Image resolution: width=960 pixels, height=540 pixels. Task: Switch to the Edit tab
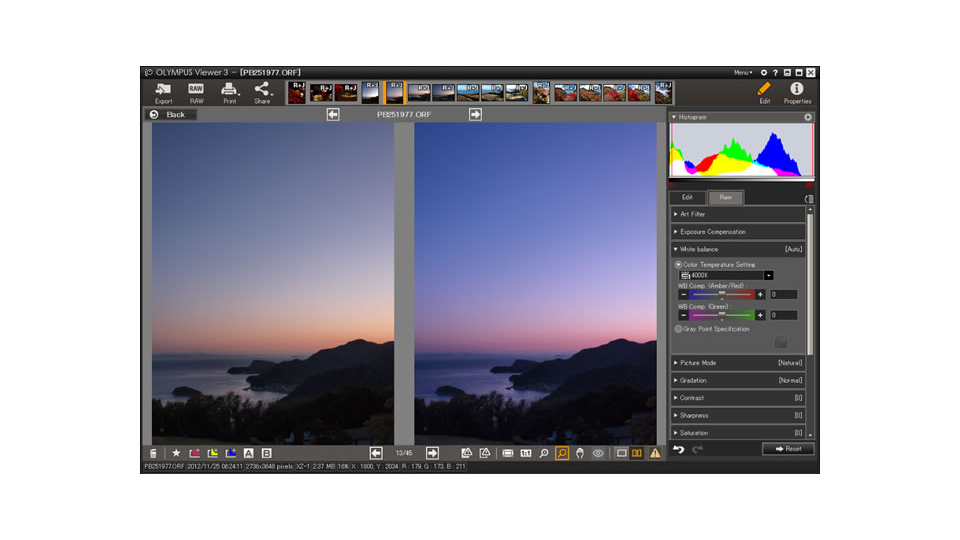(688, 197)
